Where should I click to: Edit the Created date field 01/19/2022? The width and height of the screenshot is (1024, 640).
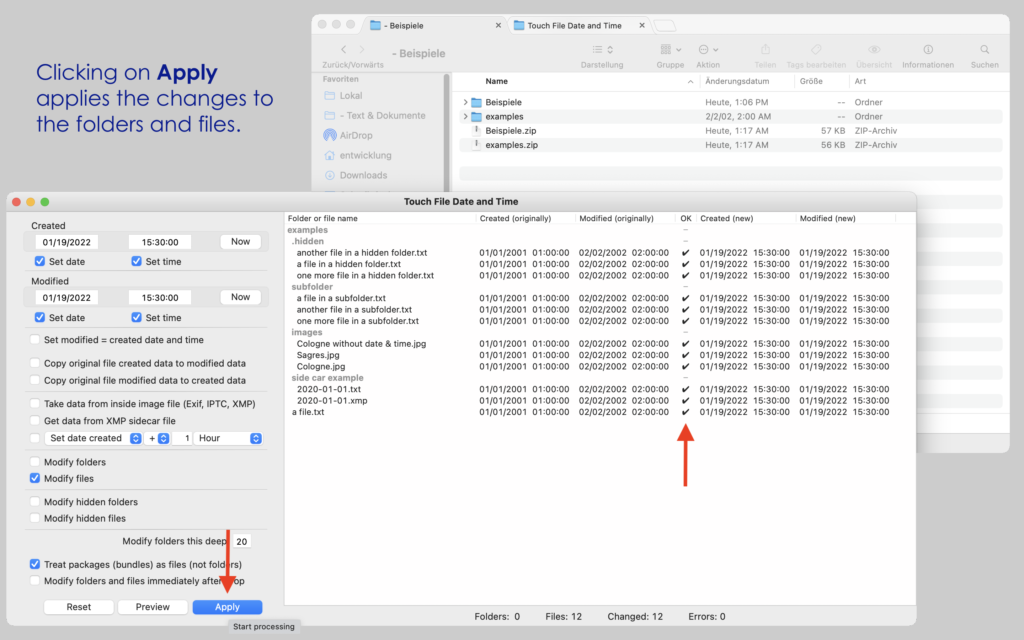coord(67,242)
